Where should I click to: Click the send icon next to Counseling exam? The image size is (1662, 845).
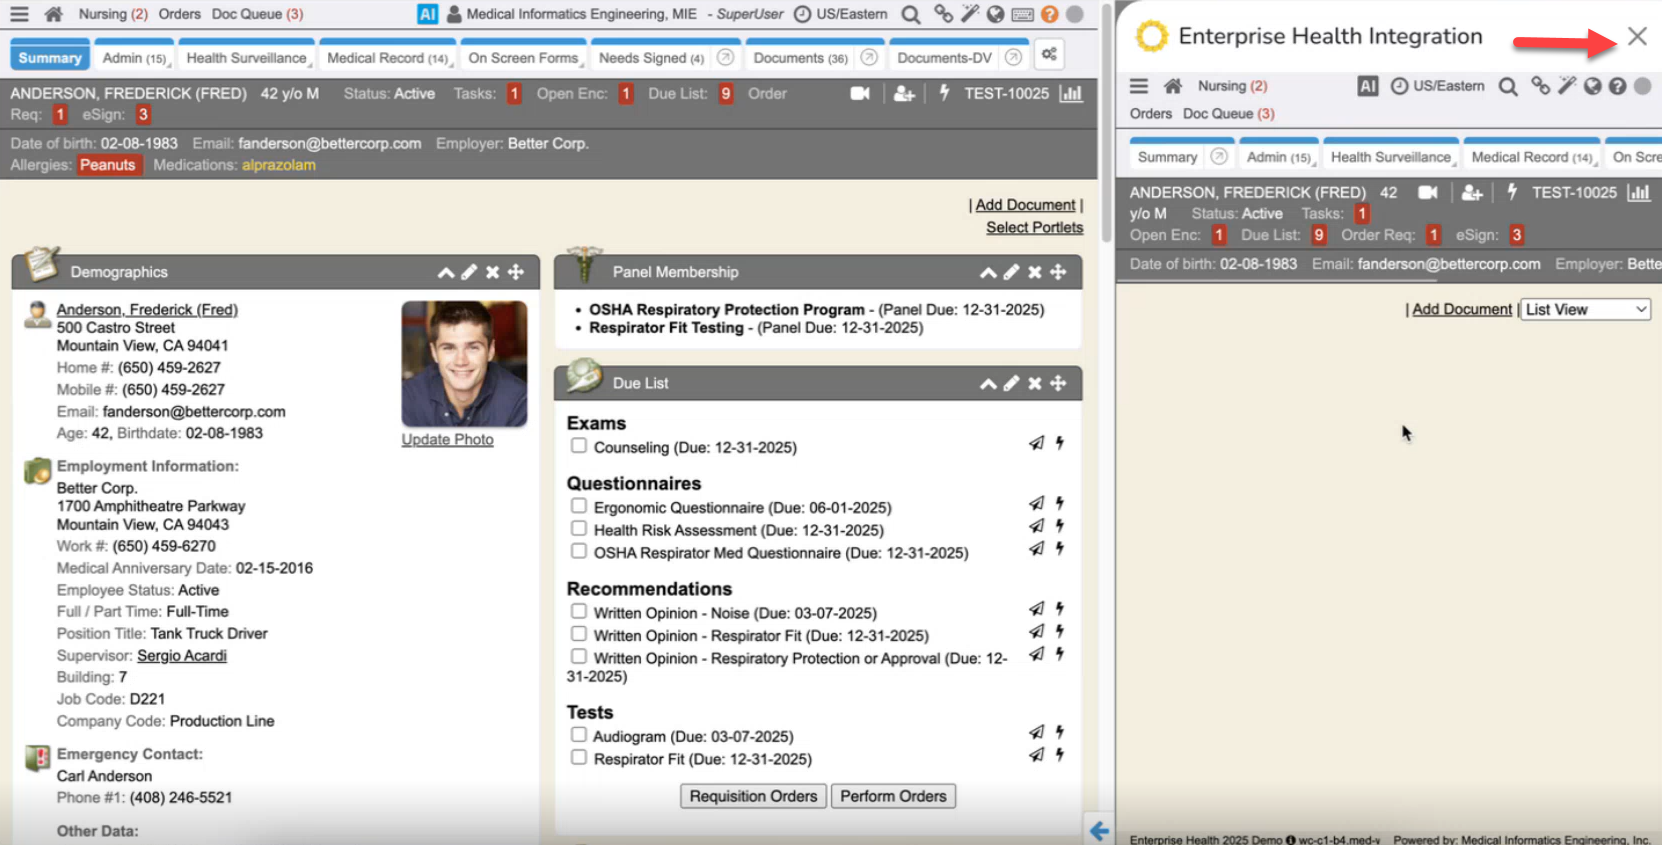(1036, 443)
